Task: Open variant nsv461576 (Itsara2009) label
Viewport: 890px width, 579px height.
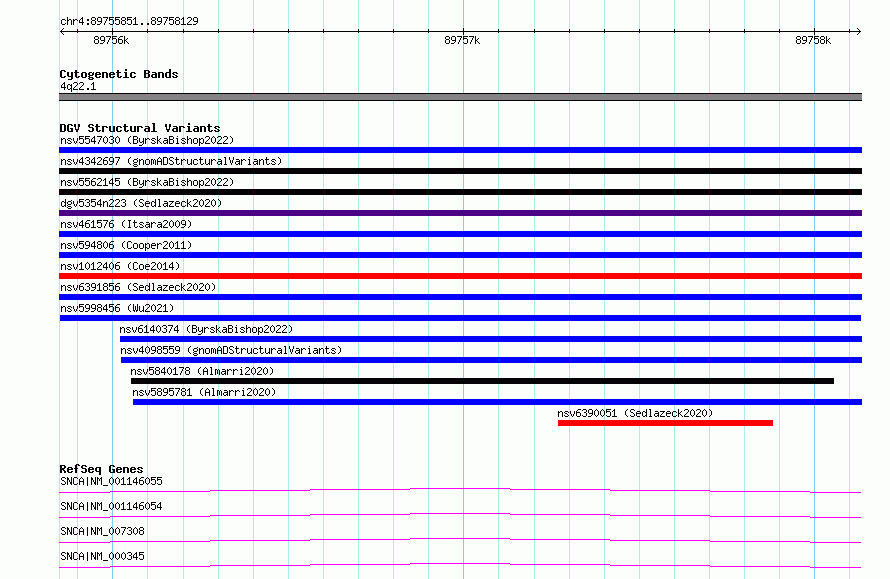Action: tap(126, 224)
